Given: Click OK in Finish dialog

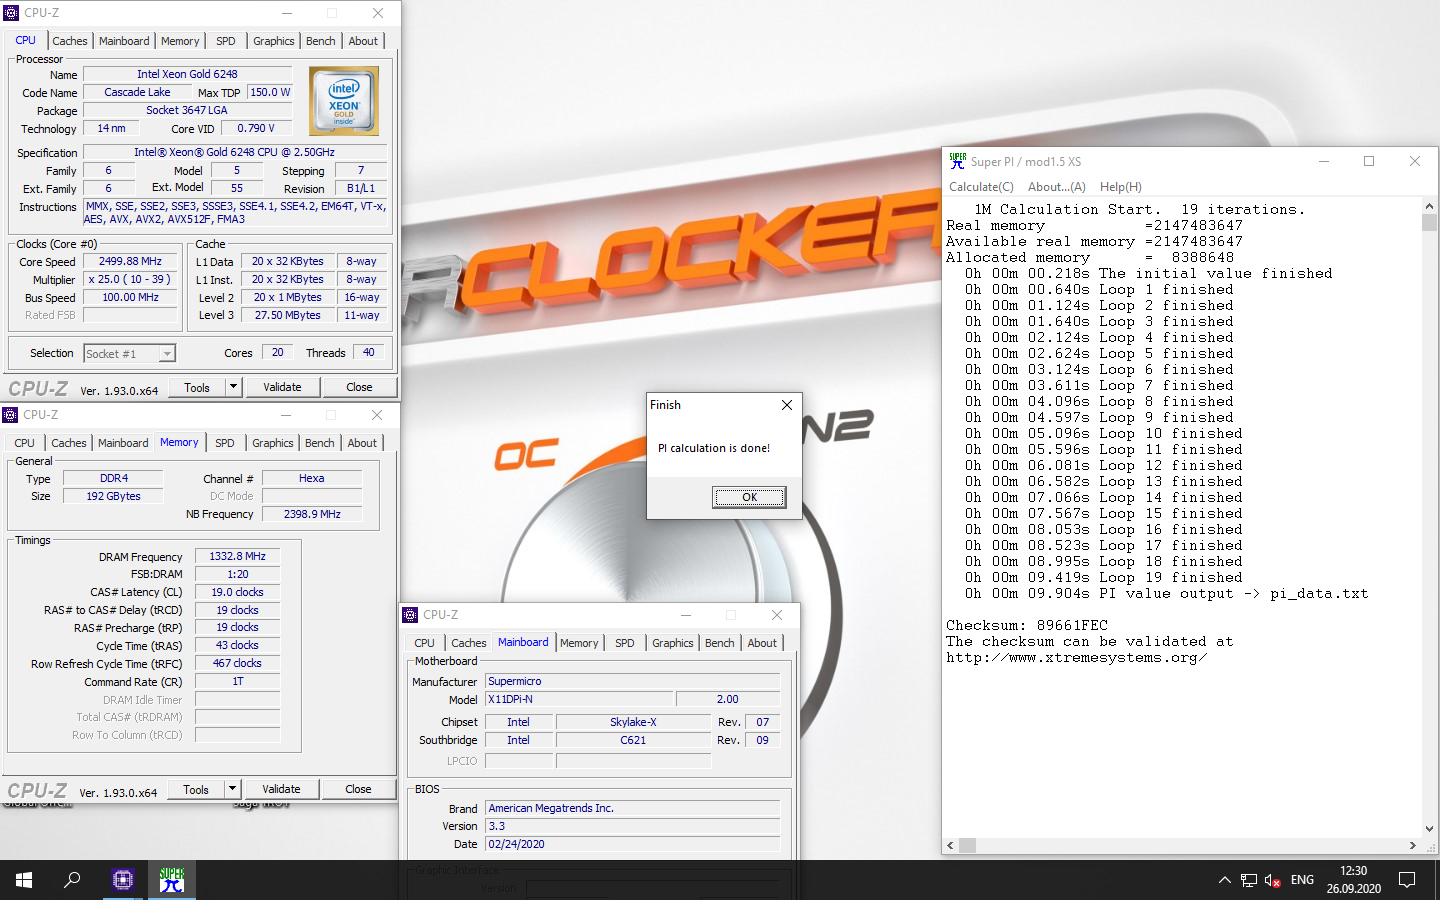Looking at the screenshot, I should pos(749,497).
